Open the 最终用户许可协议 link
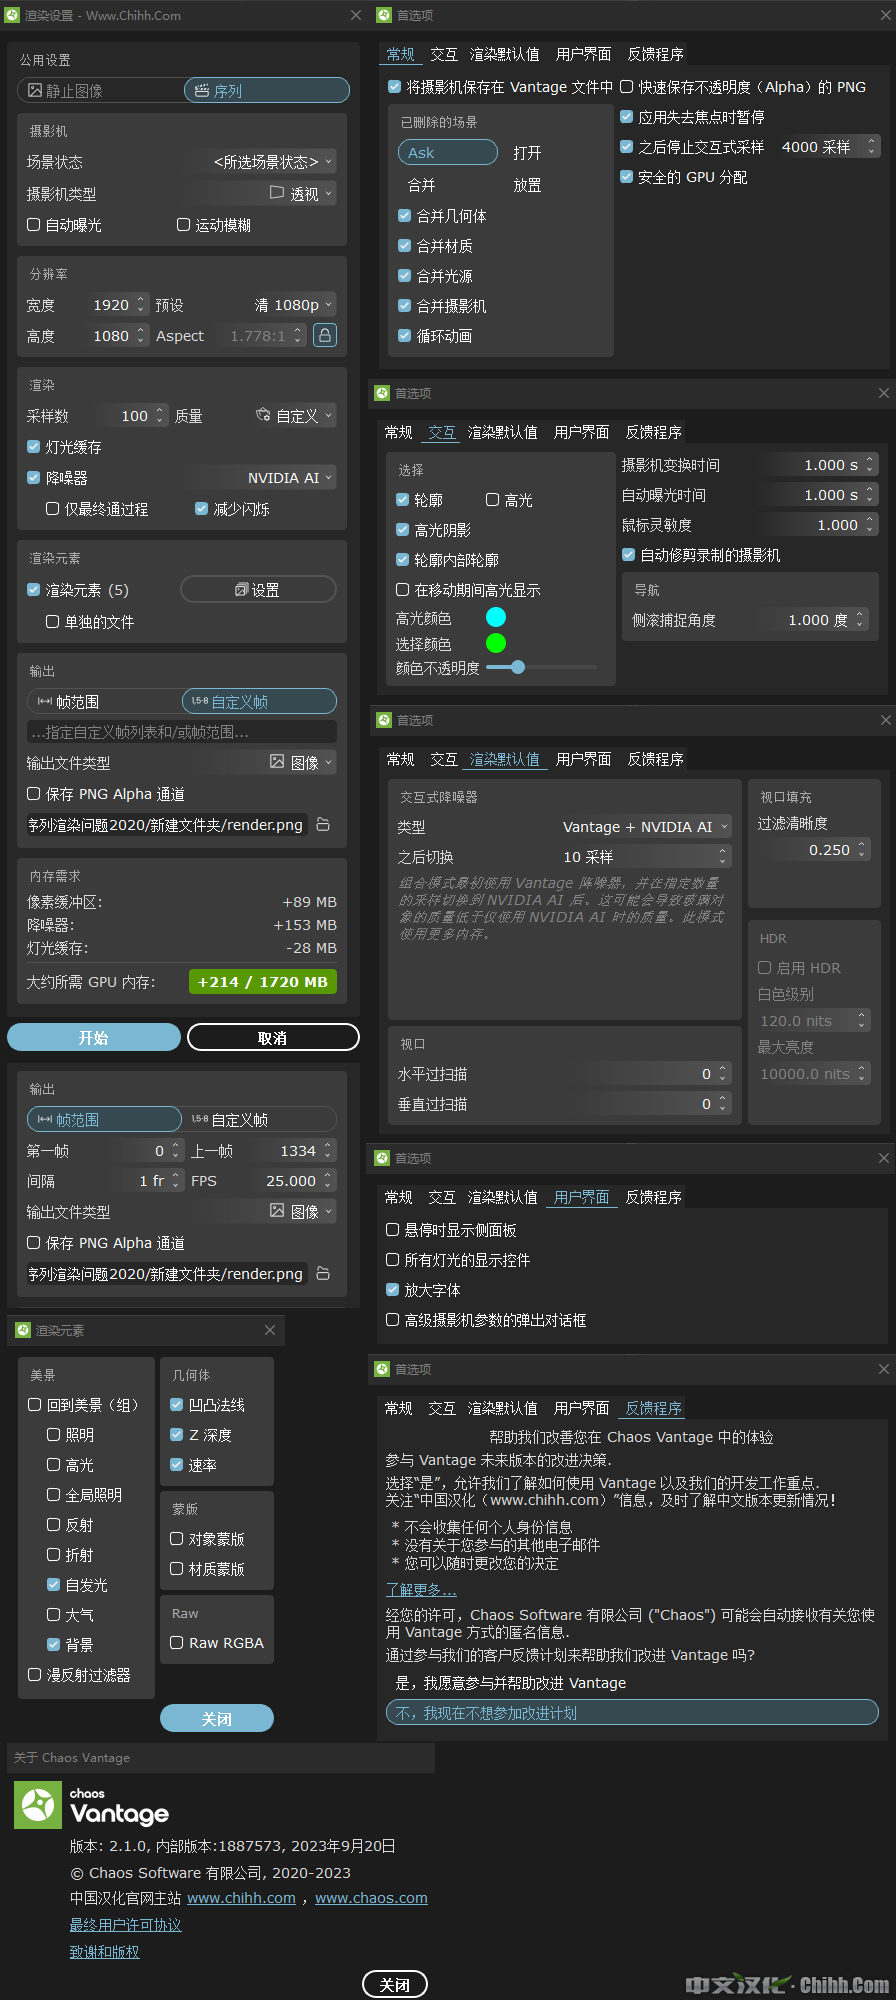Screen dimensions: 896x2000 125,1925
